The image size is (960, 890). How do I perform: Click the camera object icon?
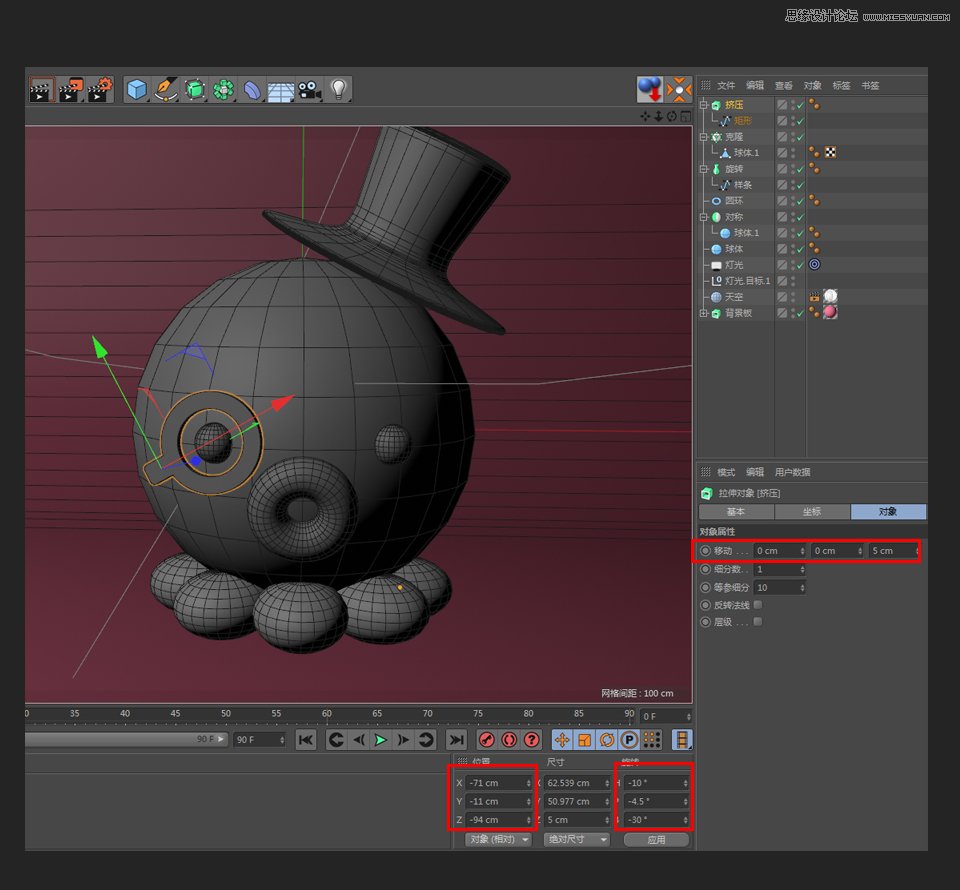[x=309, y=90]
